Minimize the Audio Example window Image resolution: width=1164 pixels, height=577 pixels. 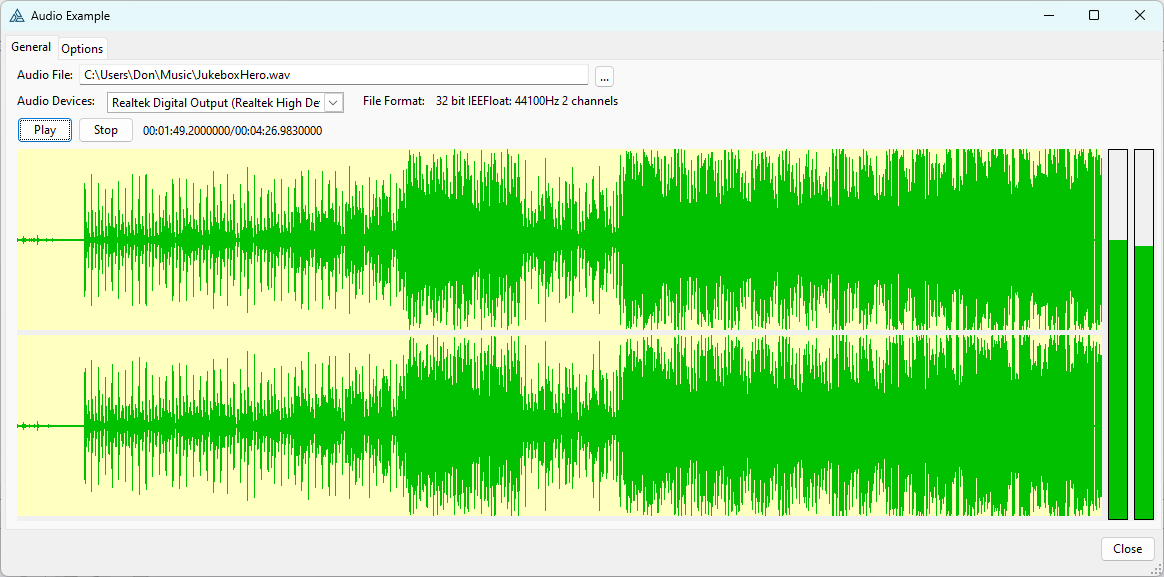click(x=1048, y=16)
